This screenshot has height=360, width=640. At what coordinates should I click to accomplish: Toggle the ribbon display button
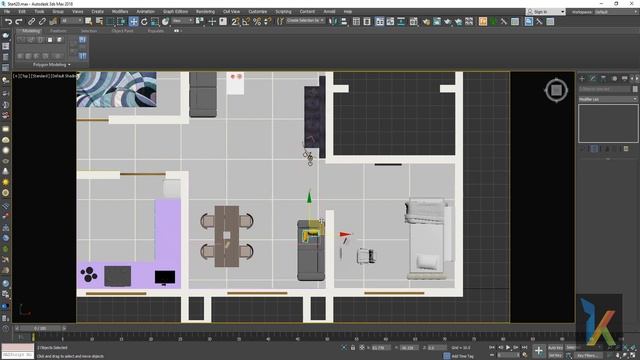pyautogui.click(x=380, y=21)
